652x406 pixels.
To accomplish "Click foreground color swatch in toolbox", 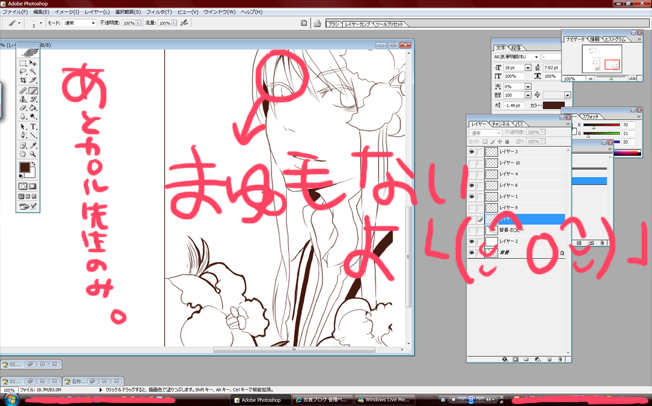I will coord(25,167).
